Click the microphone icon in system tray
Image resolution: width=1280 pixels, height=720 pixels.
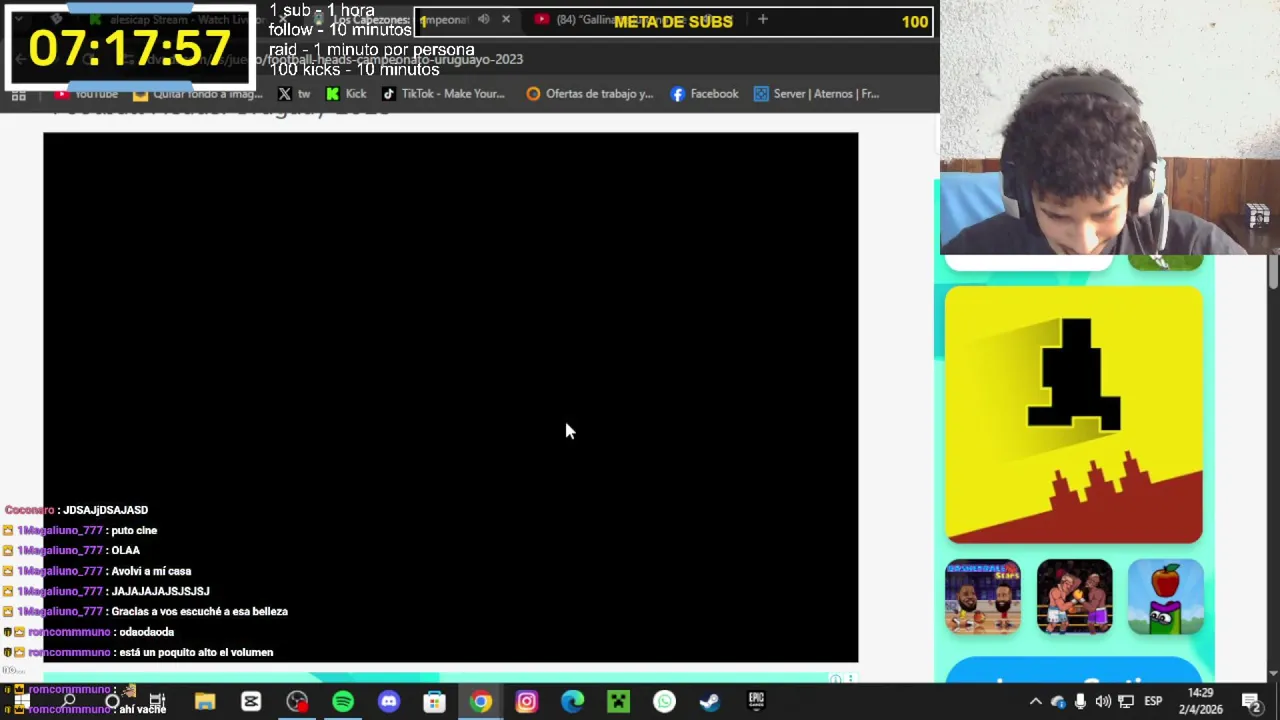point(1081,702)
